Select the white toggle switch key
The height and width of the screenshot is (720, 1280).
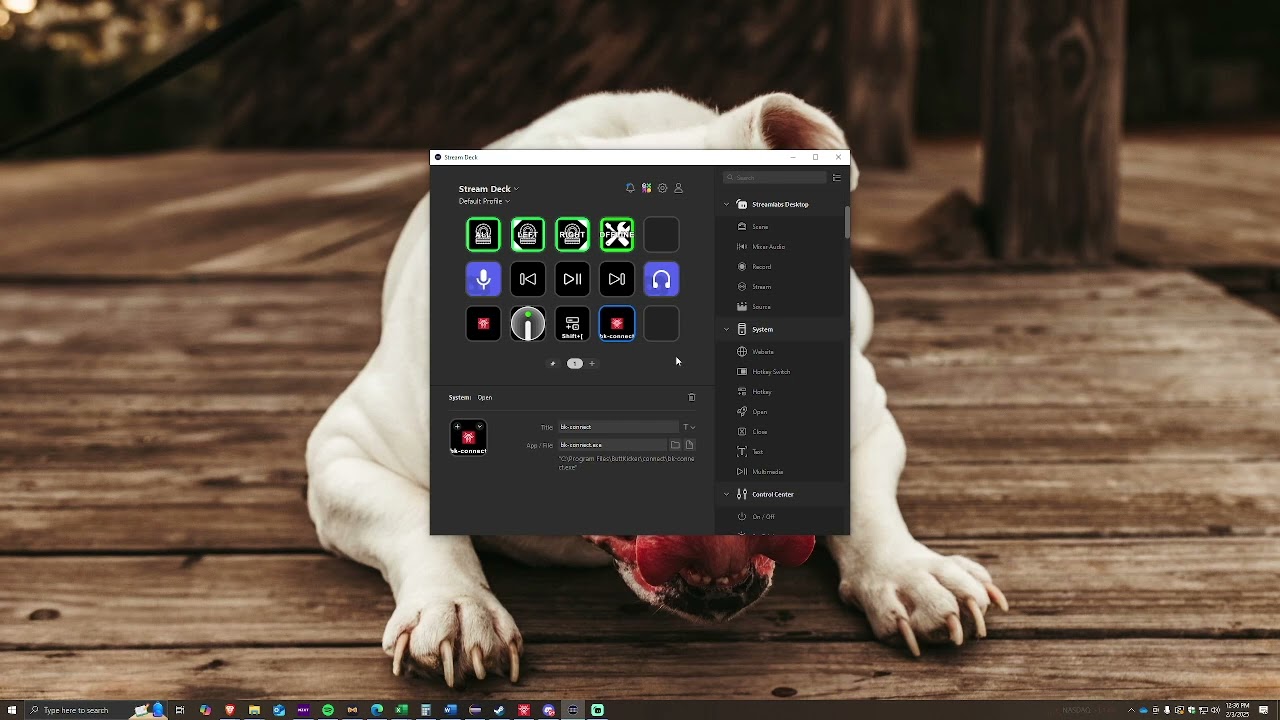click(x=528, y=324)
